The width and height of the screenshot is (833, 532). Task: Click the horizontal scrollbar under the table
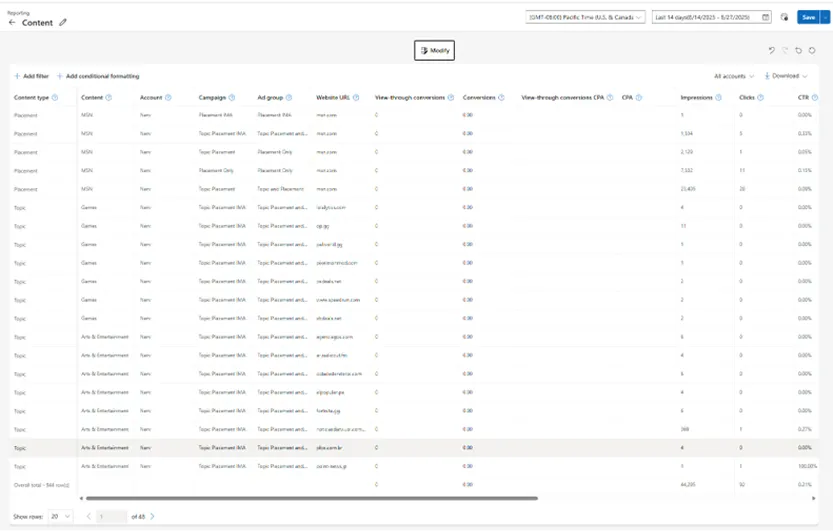pos(310,498)
